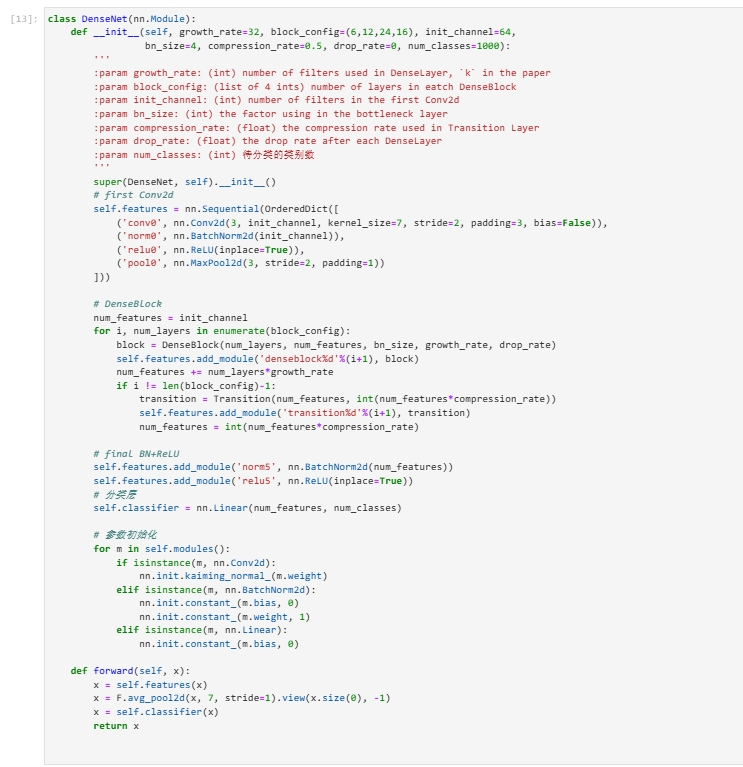Click the 'growth_rate=32' parameter in __init__

coord(219,32)
